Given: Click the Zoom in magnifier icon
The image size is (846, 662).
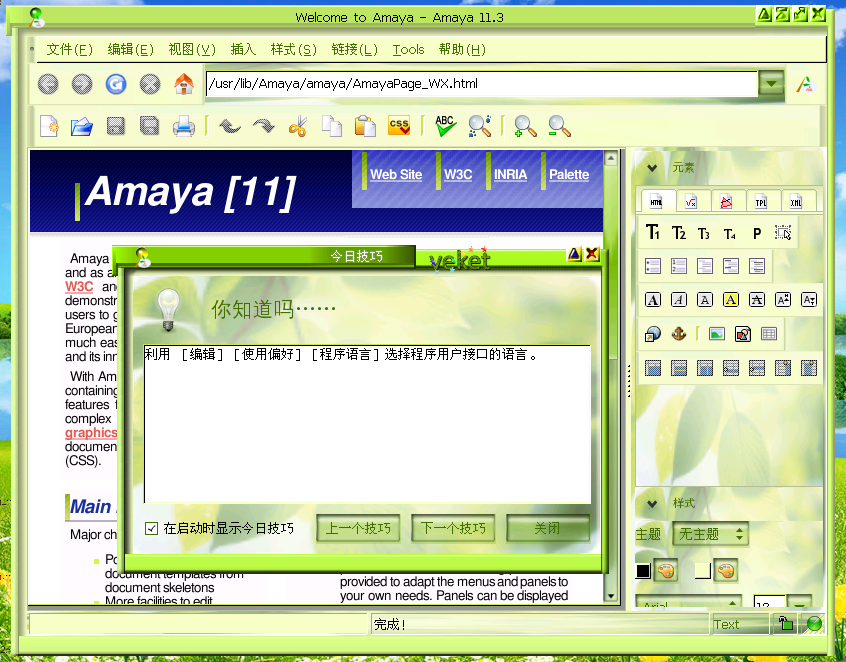Looking at the screenshot, I should [x=525, y=127].
